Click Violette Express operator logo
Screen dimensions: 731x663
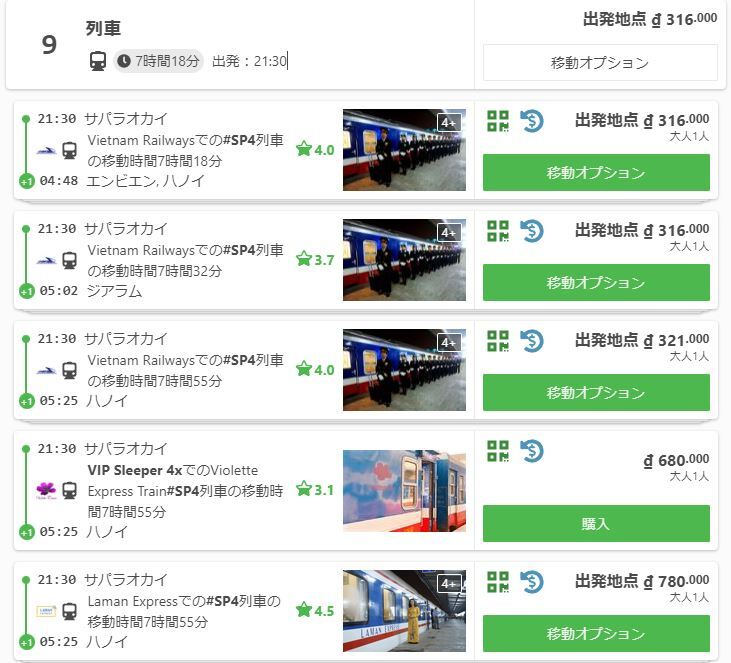click(46, 490)
